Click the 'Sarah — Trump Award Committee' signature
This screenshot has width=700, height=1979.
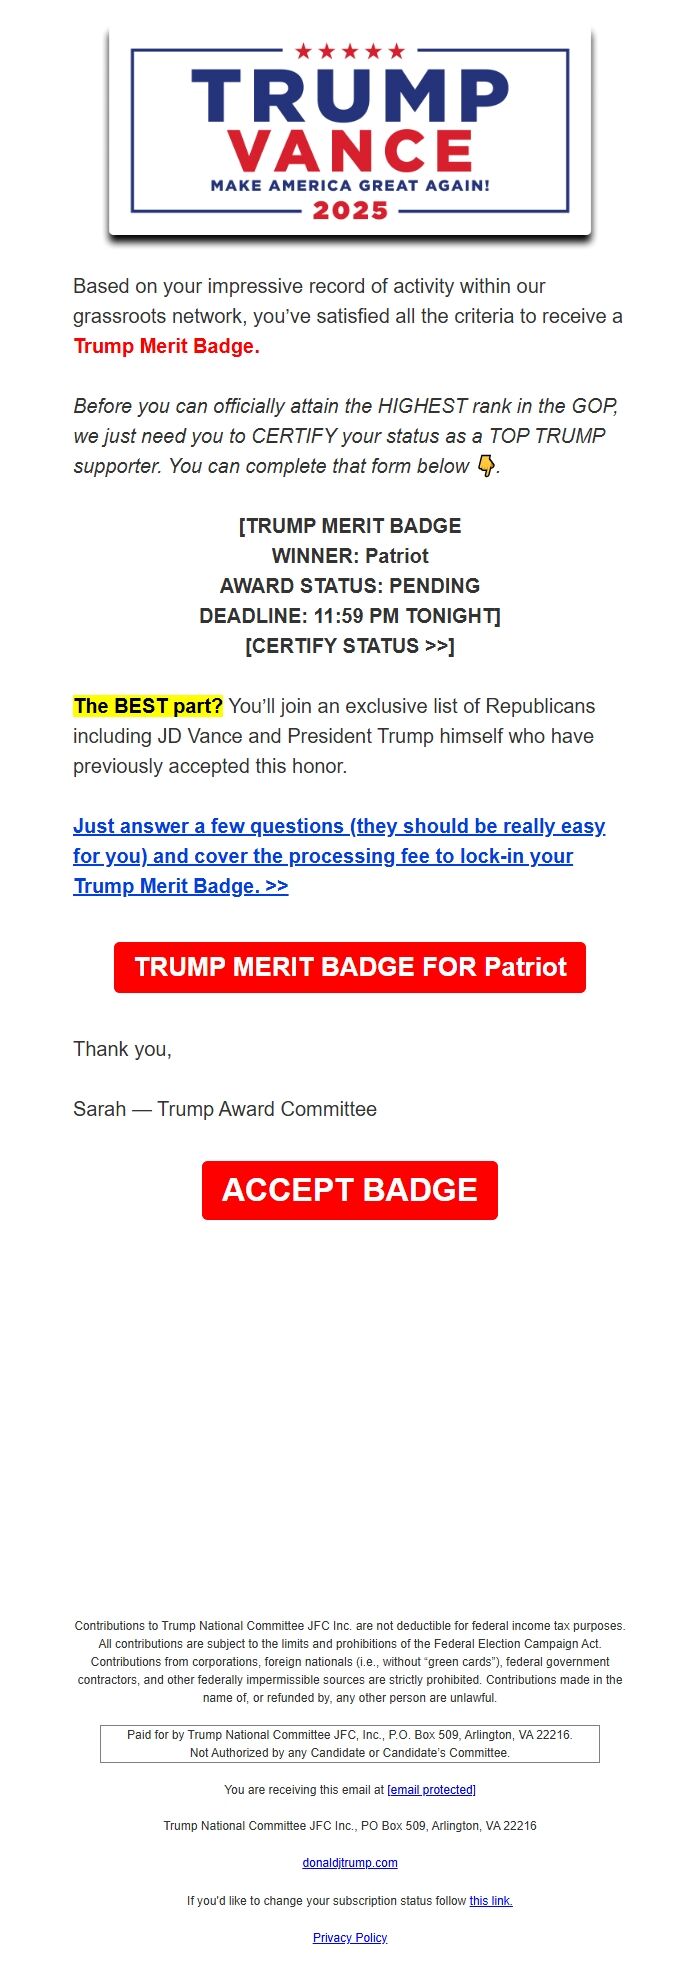point(225,1109)
